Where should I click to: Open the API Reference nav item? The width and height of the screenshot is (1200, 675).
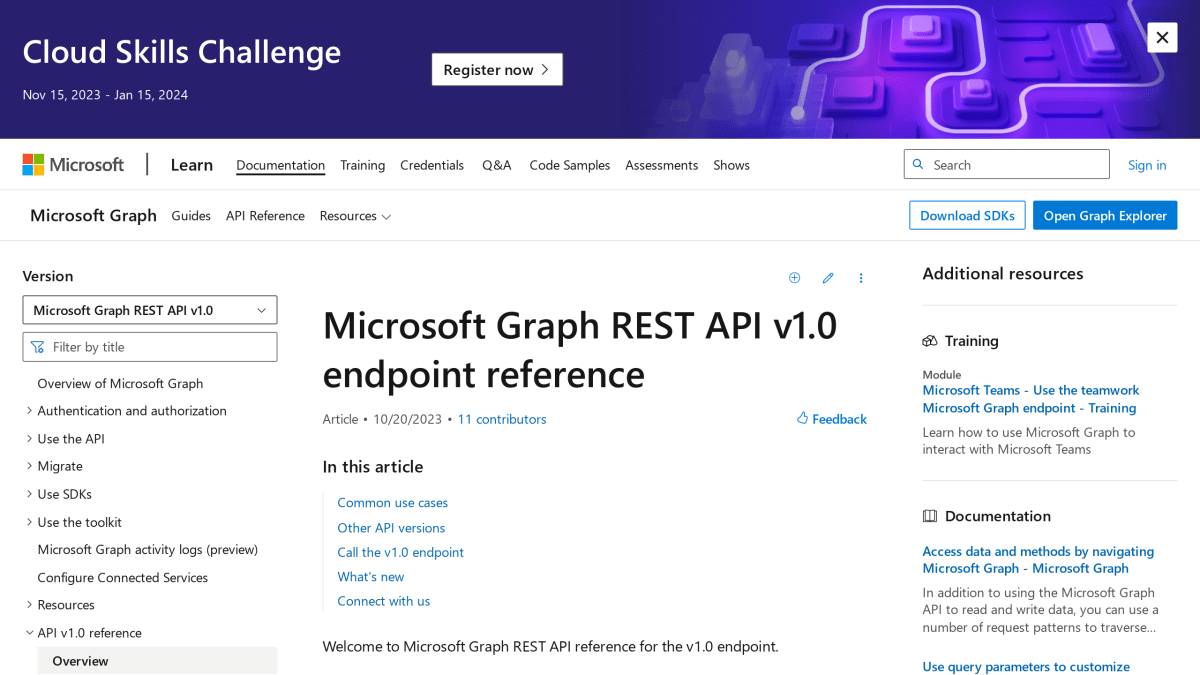[x=265, y=216]
